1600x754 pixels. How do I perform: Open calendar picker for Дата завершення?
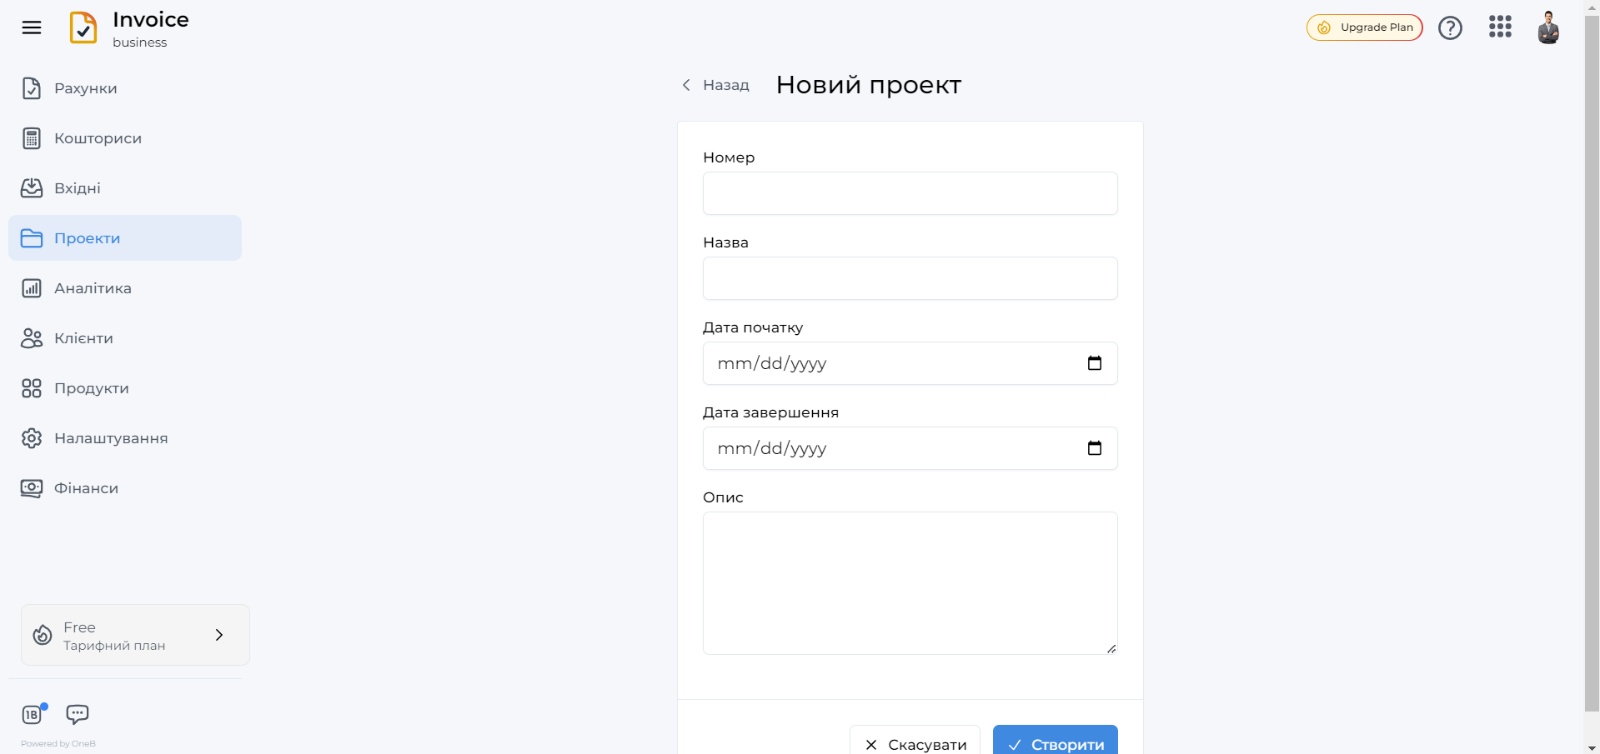click(1094, 448)
